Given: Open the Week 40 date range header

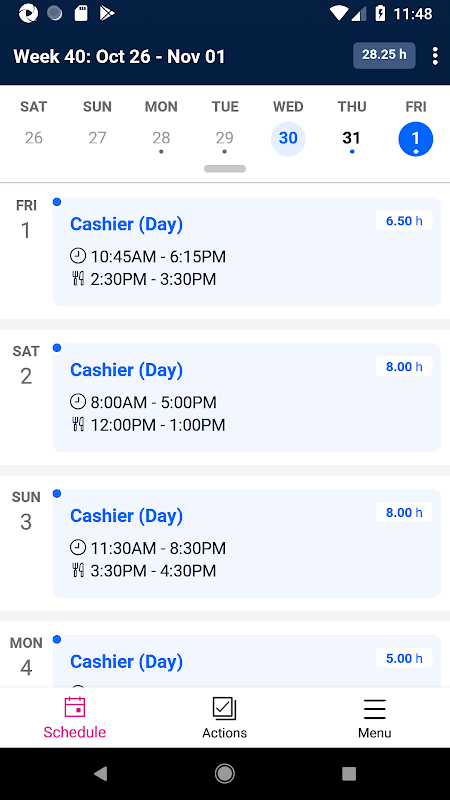Looking at the screenshot, I should click(119, 56).
